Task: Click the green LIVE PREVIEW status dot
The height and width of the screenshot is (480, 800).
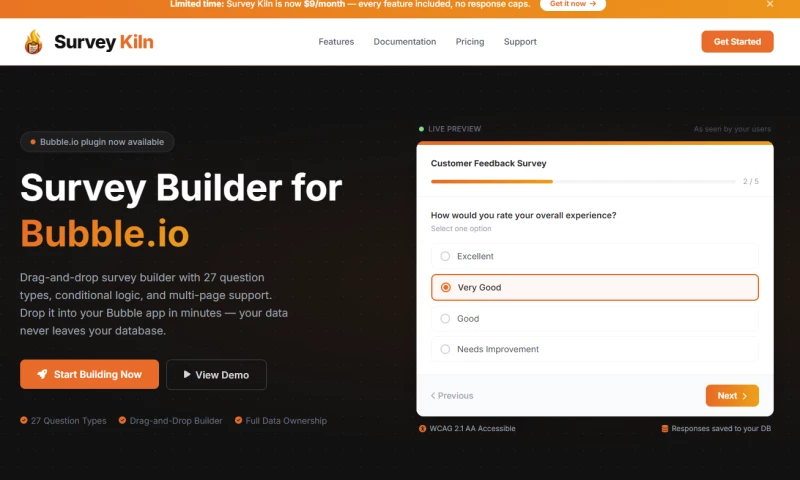Action: [421, 129]
